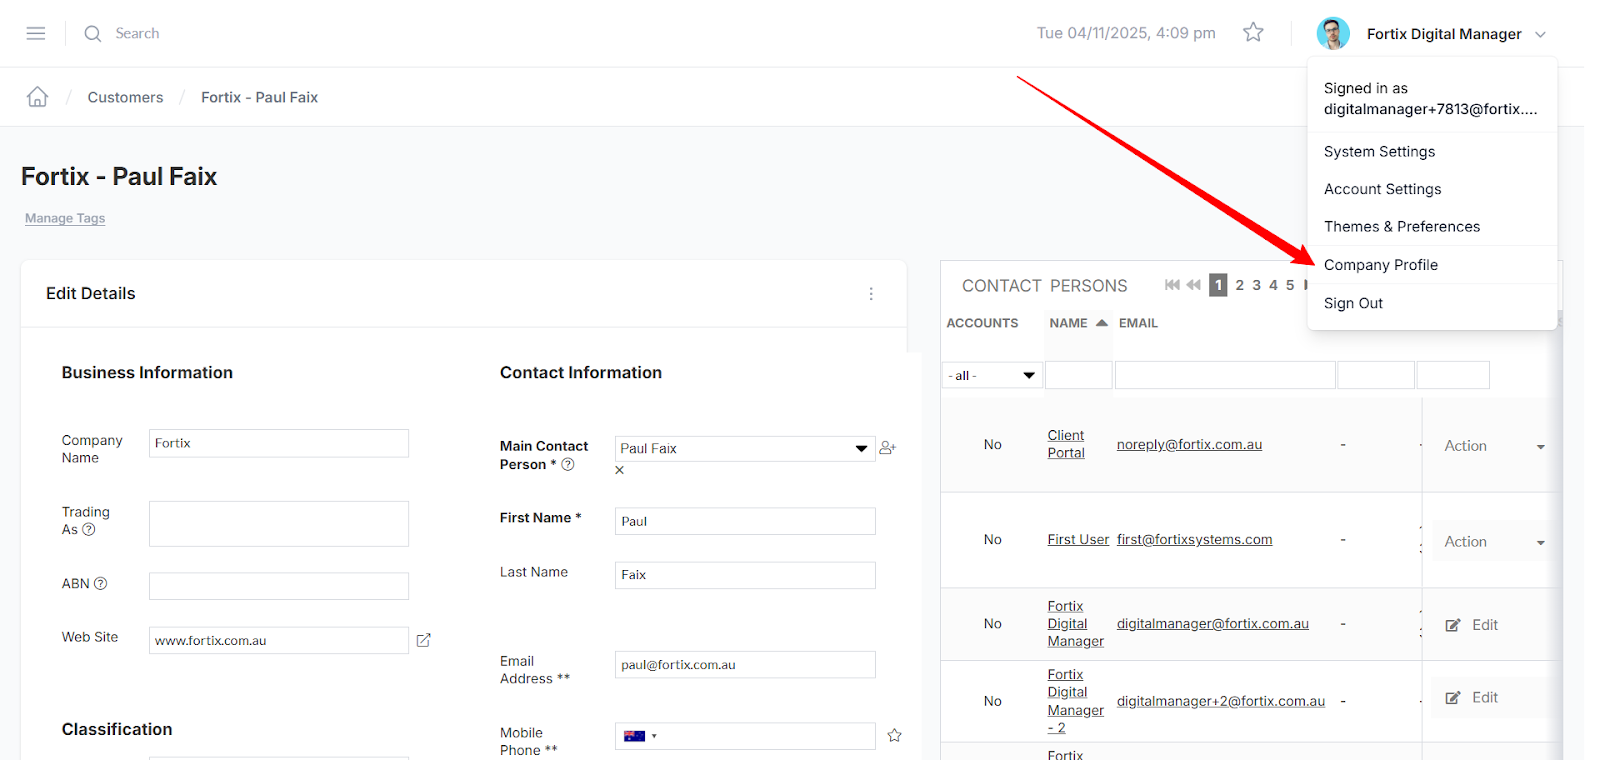Click the First Name input field
This screenshot has height=760, width=1600.
(x=745, y=521)
